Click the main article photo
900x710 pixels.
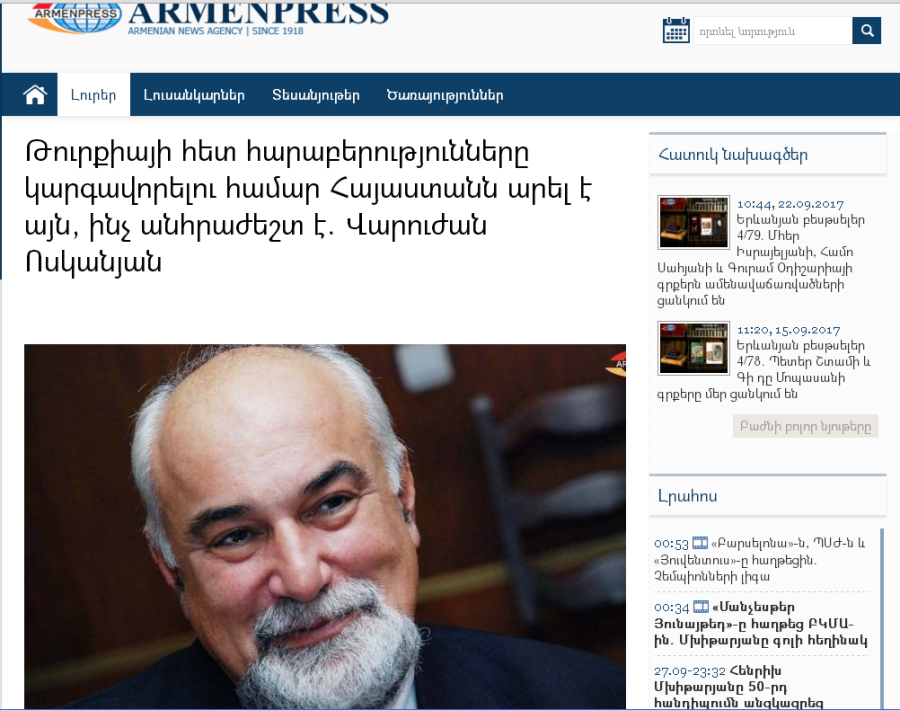[325, 526]
